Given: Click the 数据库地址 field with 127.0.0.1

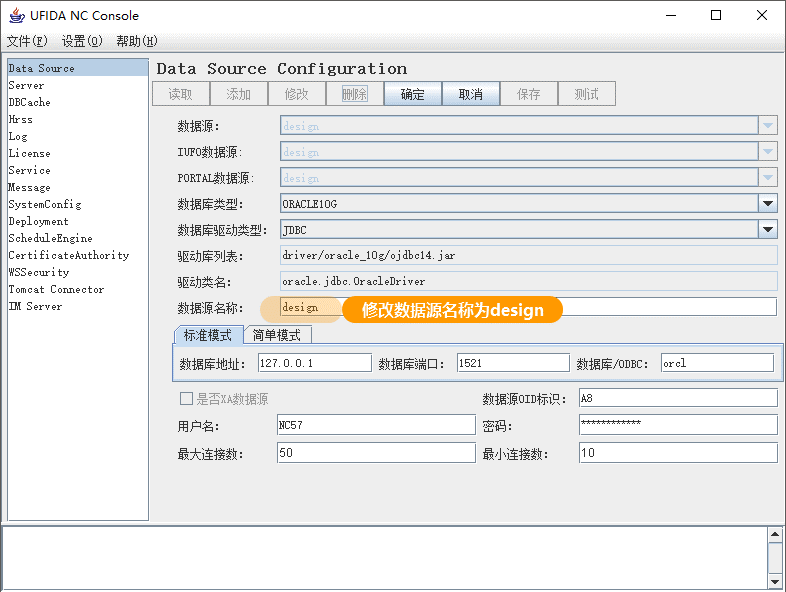Looking at the screenshot, I should point(314,363).
